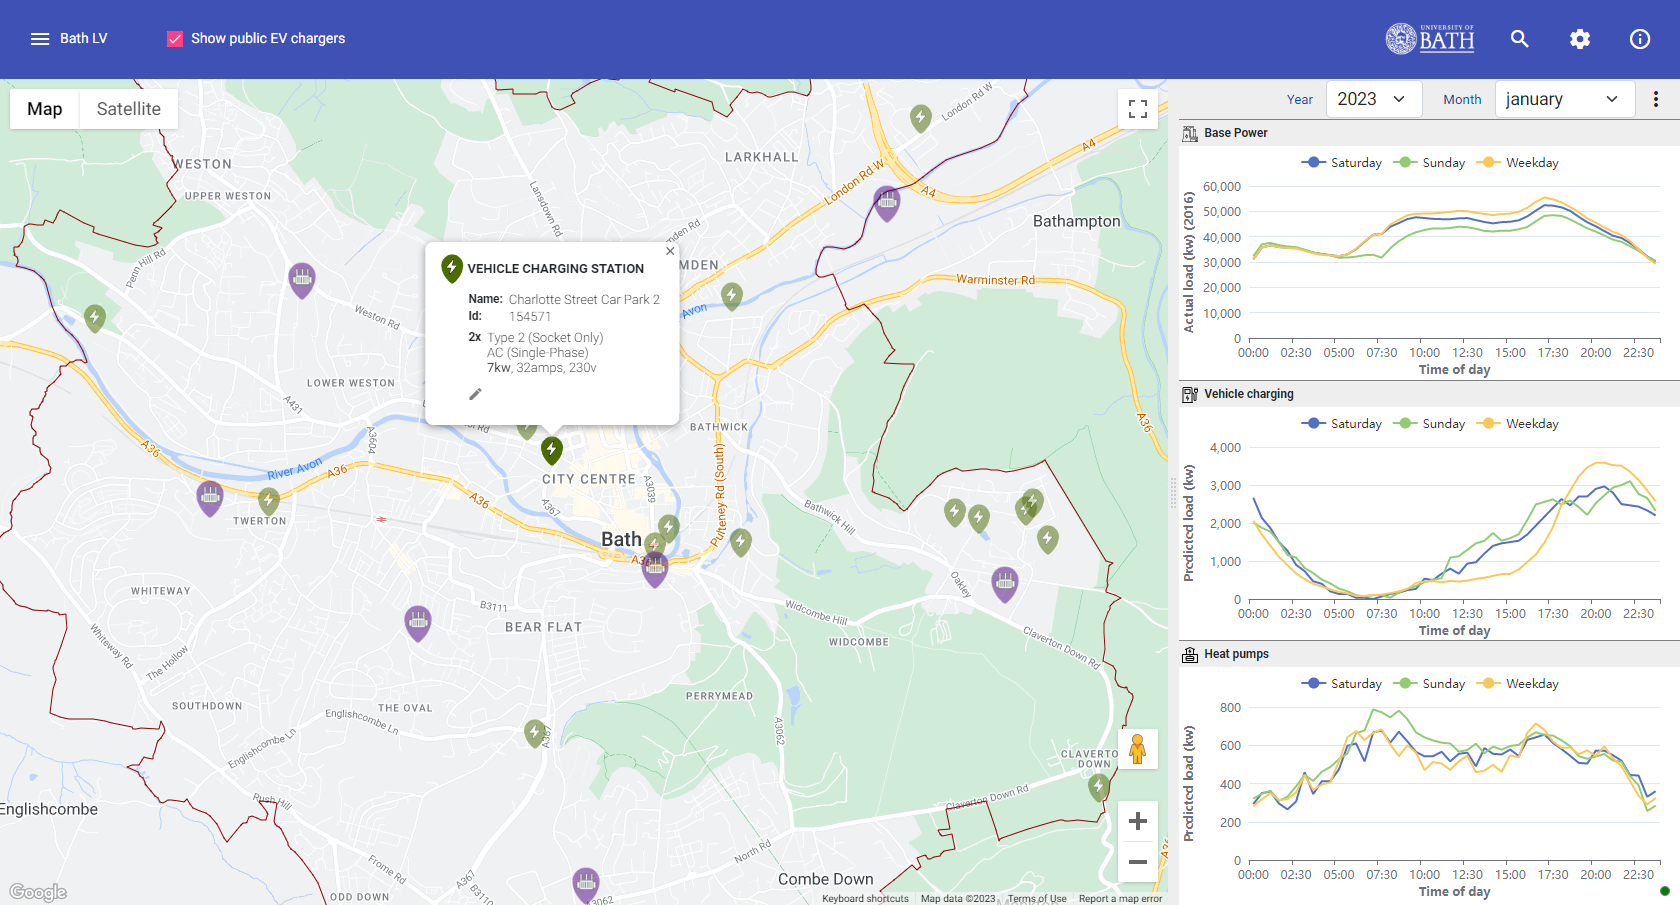
Task: Click the info circle icon
Action: 1639,39
